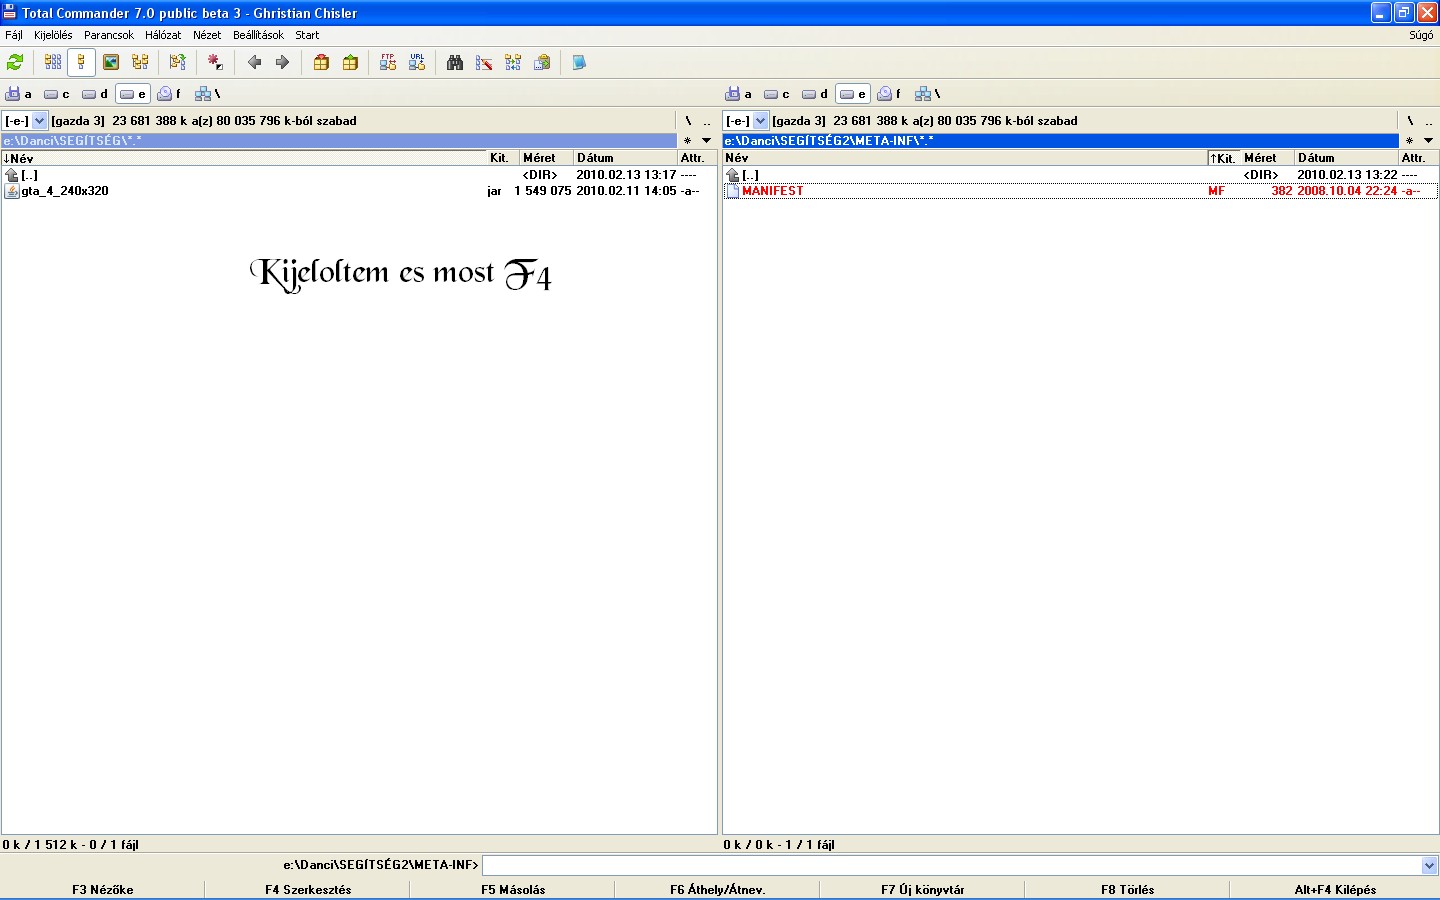Open the multi-rename tool icon

pos(484,63)
